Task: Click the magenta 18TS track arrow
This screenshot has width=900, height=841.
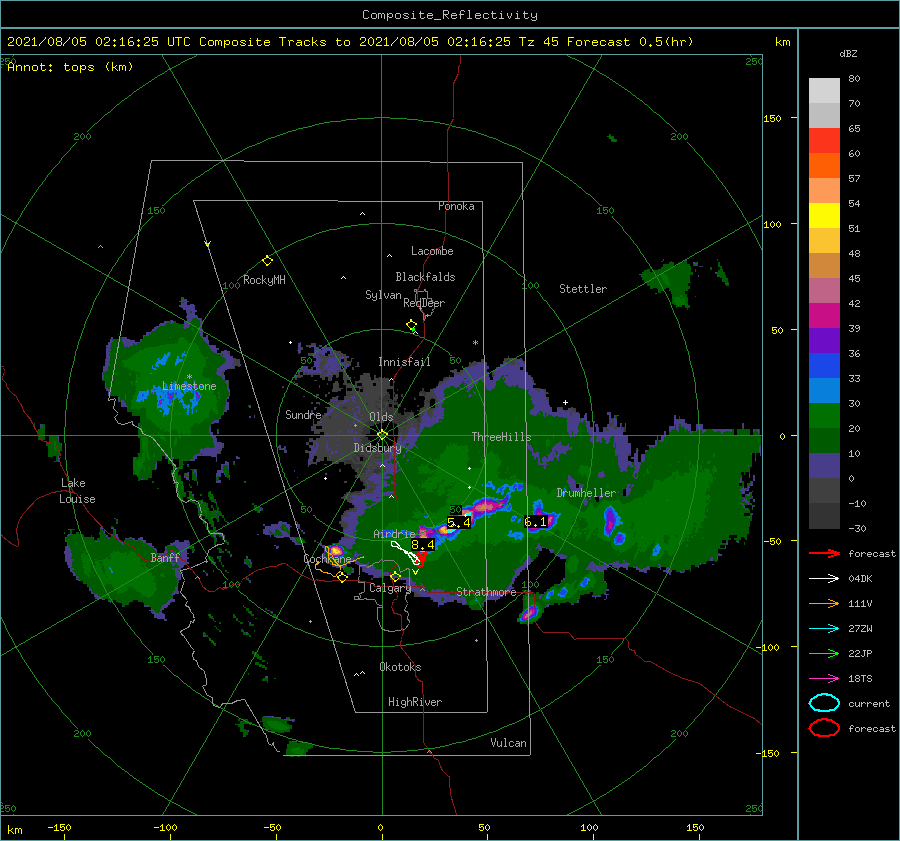Action: 824,678
